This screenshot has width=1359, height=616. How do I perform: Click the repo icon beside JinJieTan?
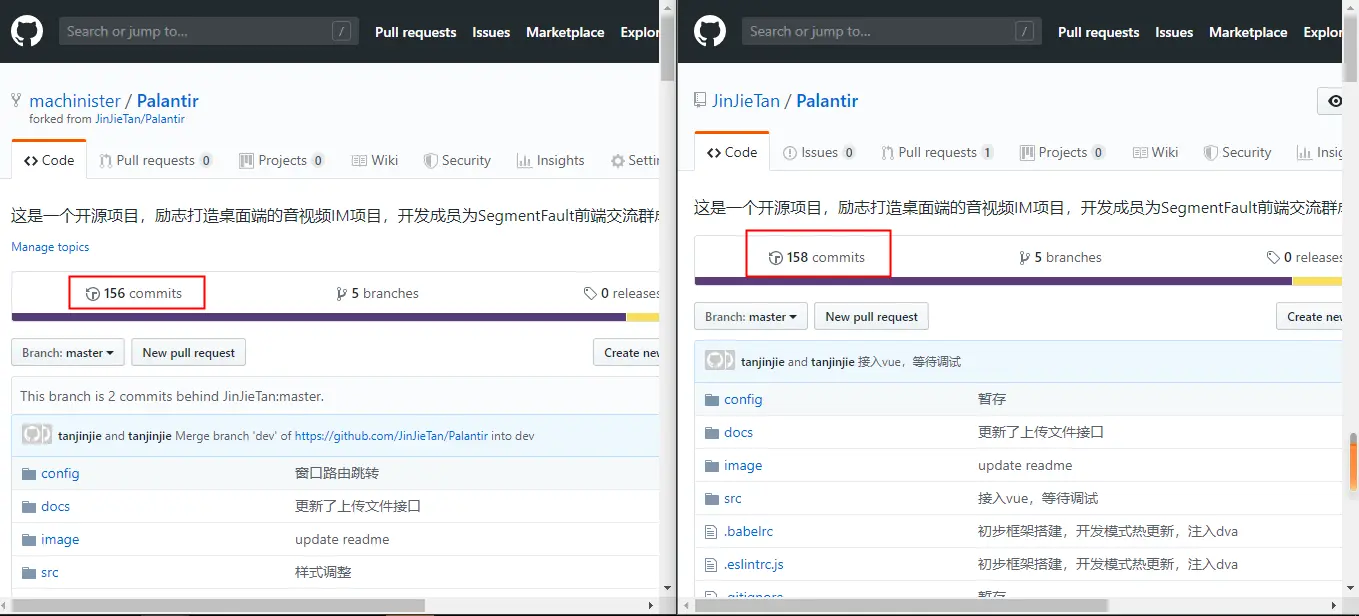pos(700,100)
